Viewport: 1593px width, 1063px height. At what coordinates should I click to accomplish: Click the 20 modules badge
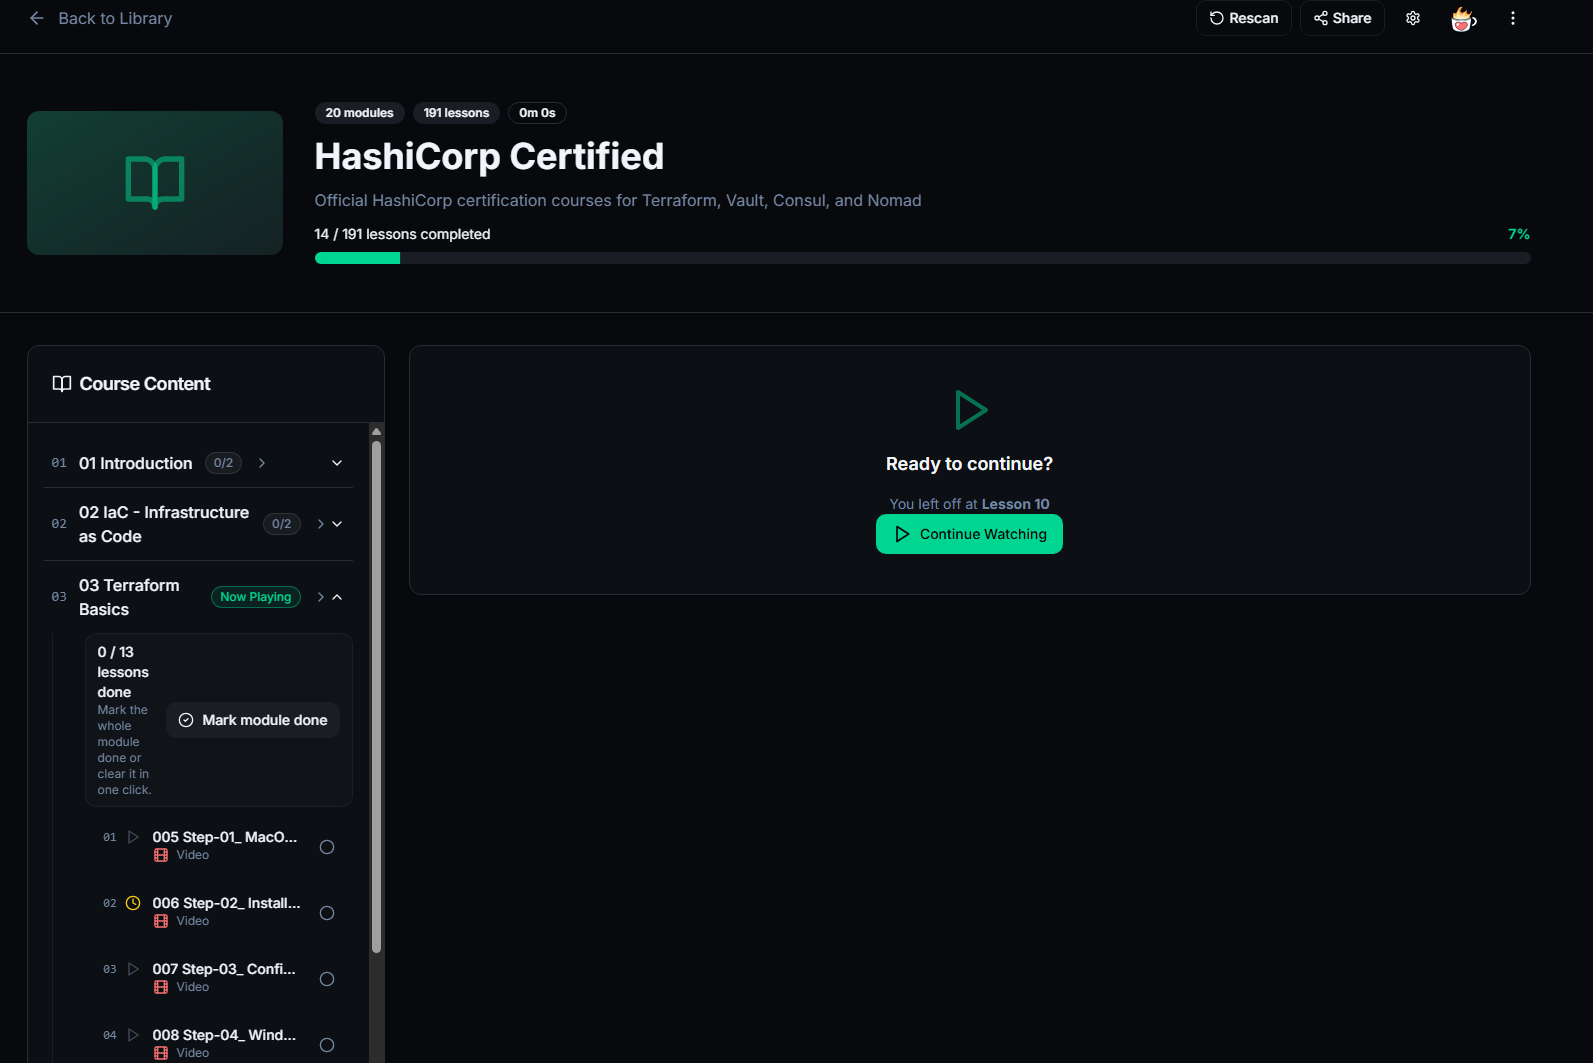point(359,113)
